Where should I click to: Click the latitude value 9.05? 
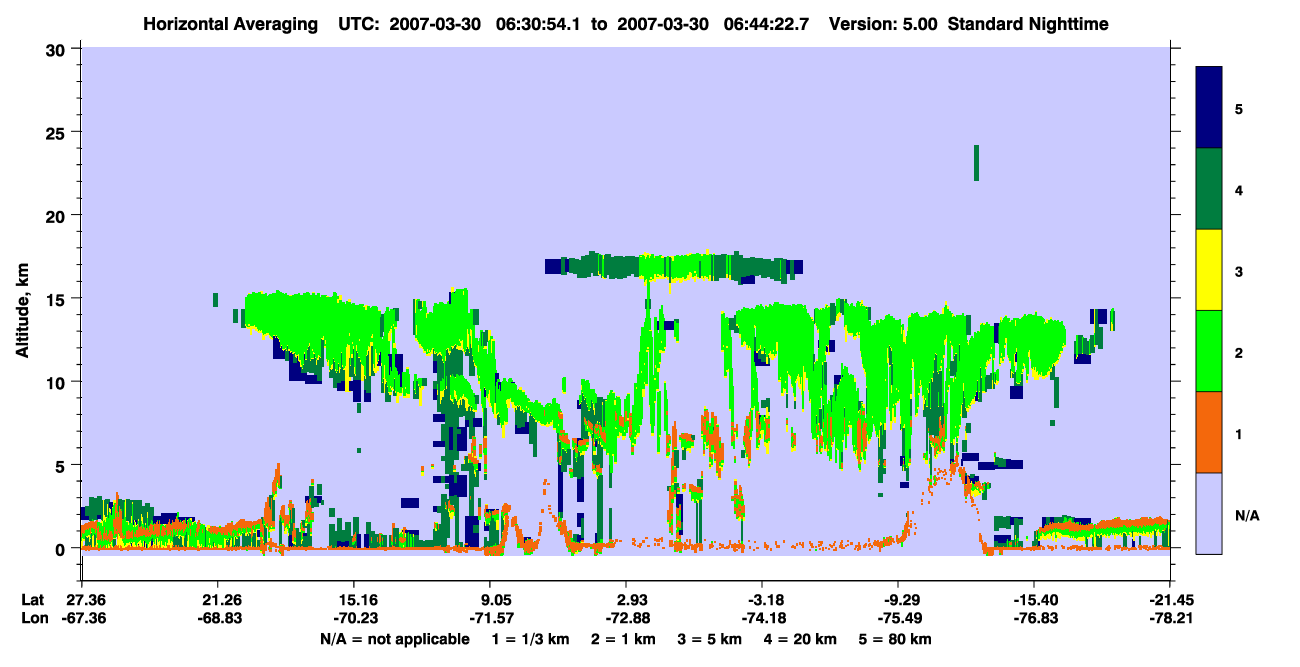(x=490, y=600)
